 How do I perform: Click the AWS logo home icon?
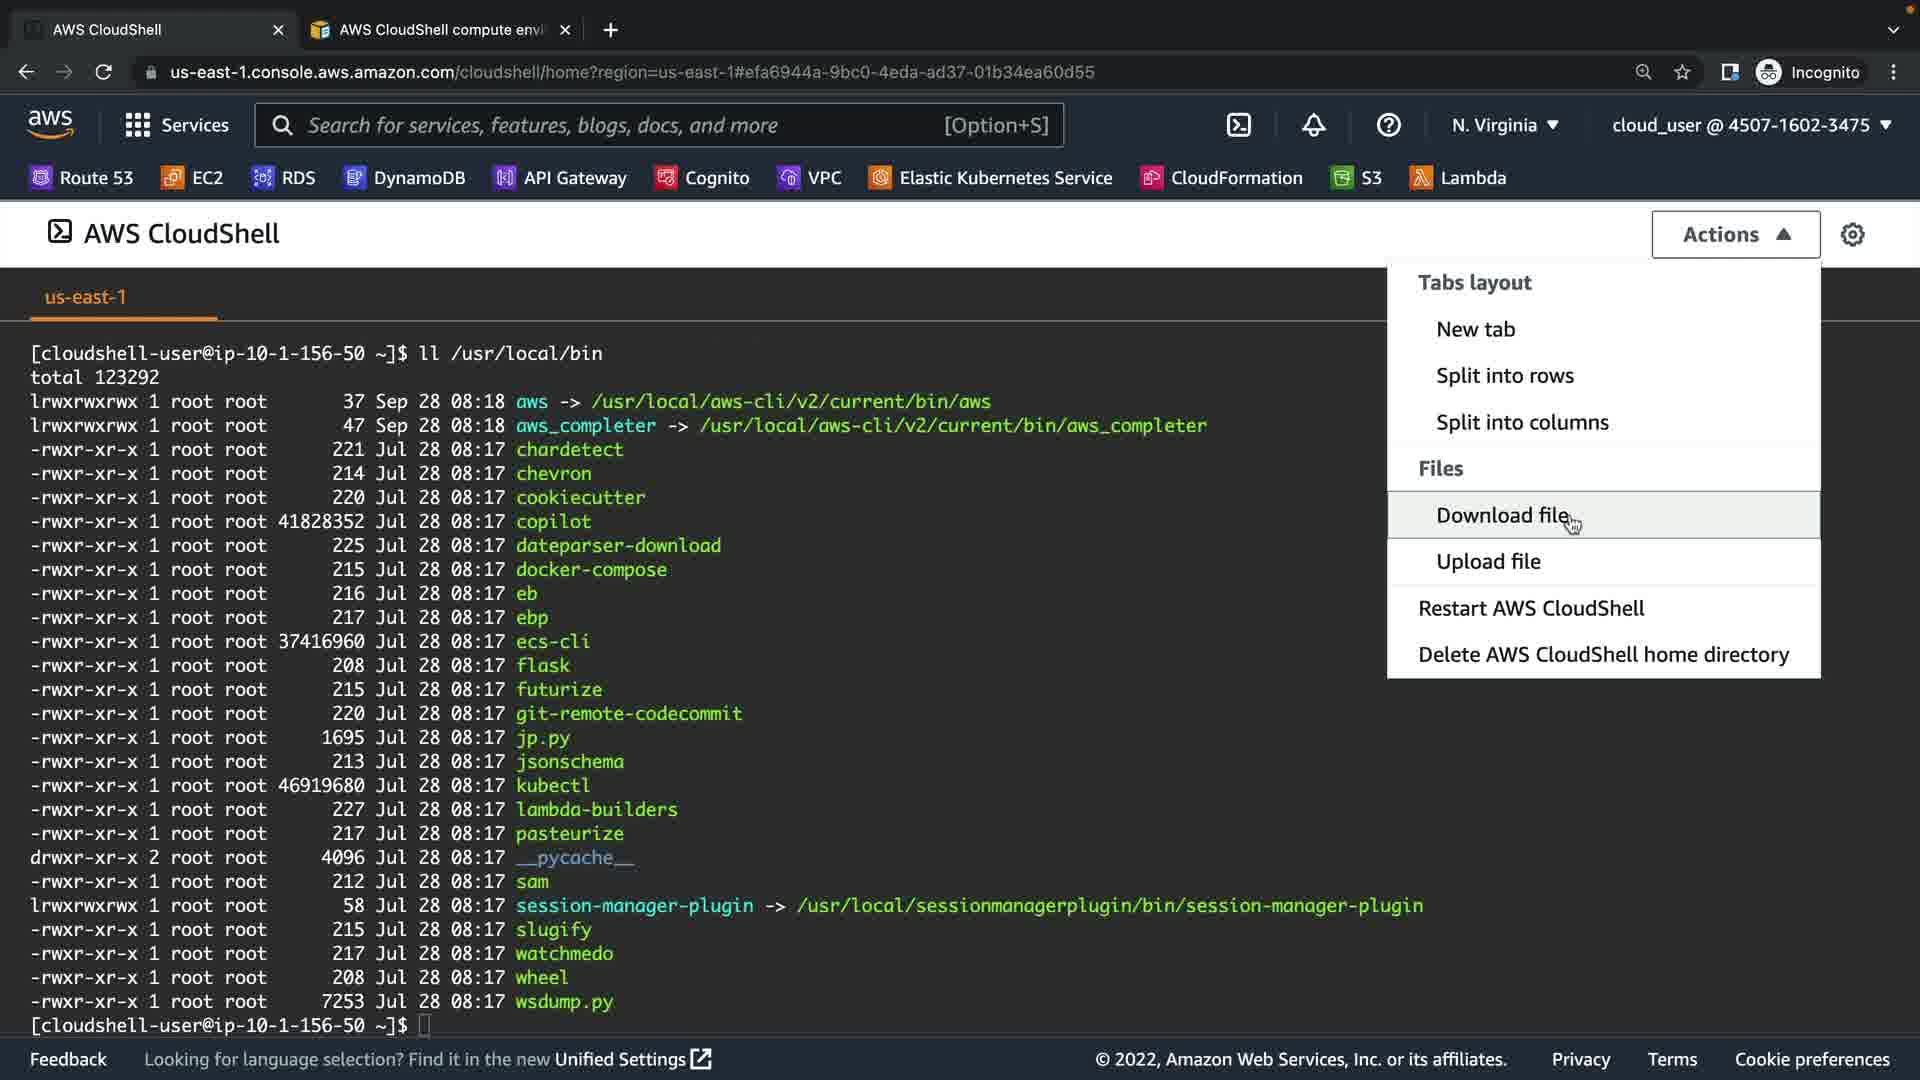[x=50, y=124]
